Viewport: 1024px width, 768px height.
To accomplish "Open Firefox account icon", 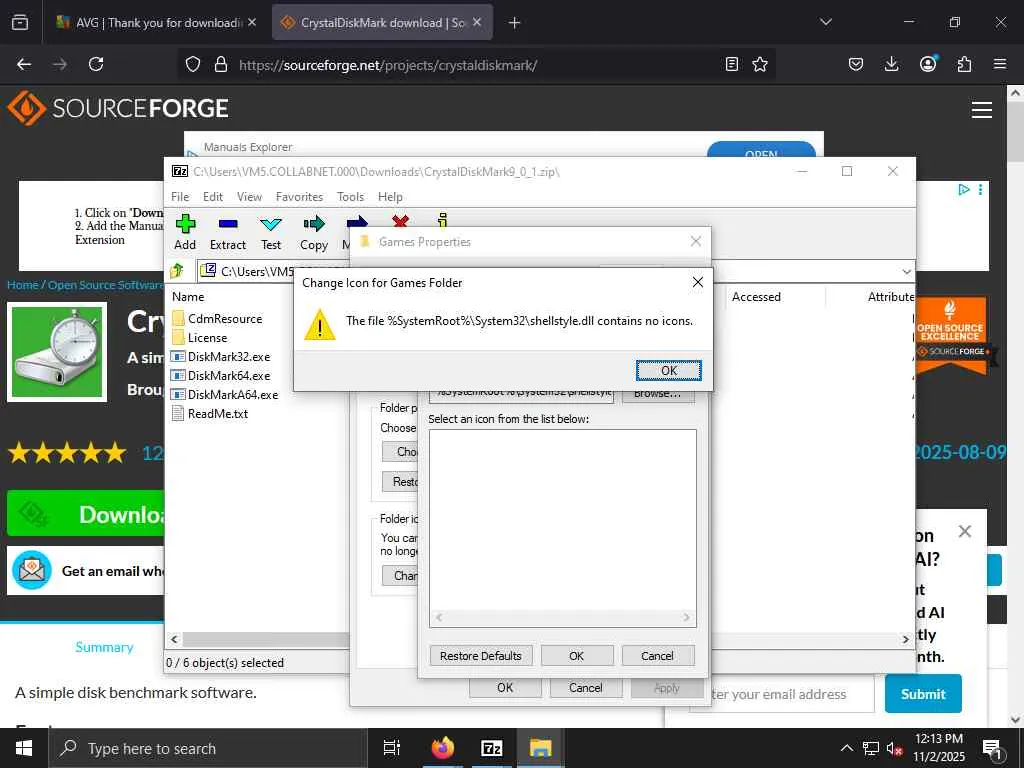I will coord(928,63).
